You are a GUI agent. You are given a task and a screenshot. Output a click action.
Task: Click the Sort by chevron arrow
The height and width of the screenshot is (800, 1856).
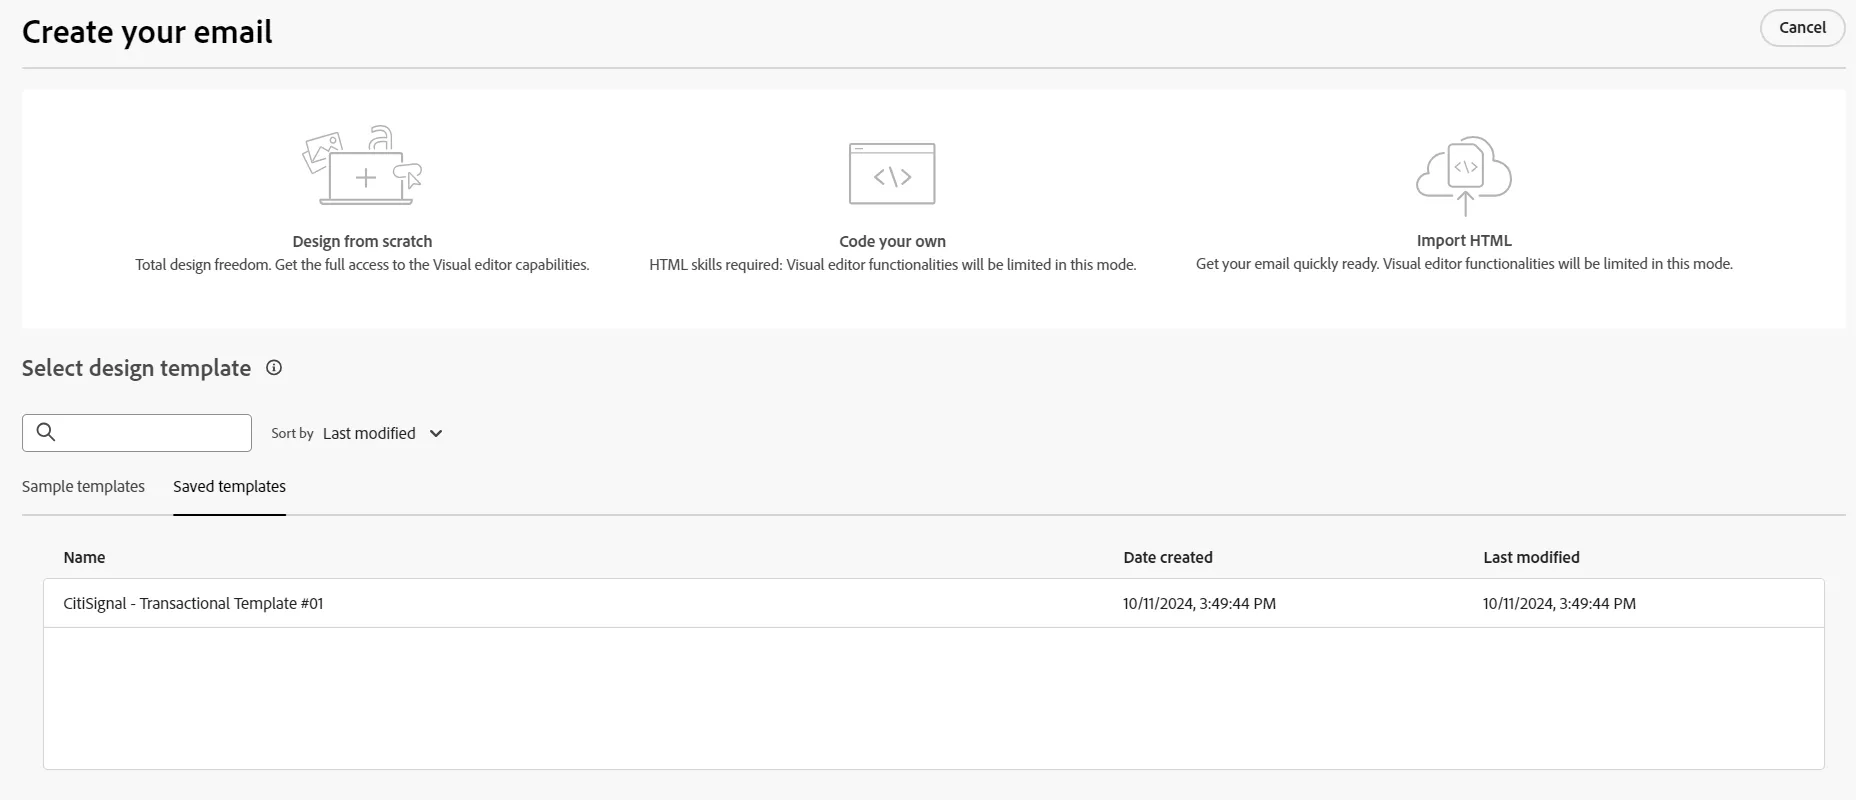[x=436, y=433]
